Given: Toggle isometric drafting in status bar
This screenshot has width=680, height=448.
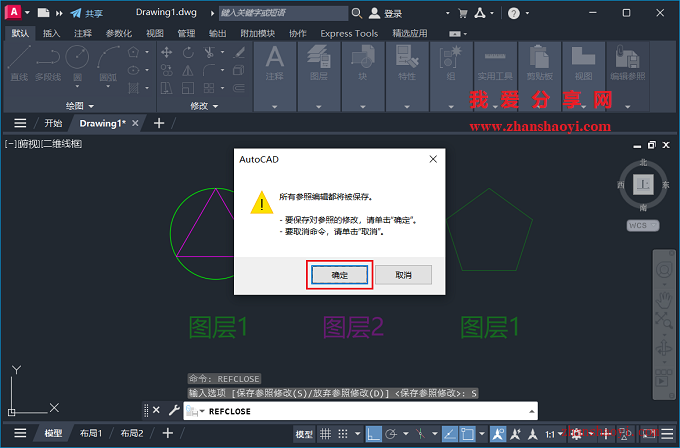Looking at the screenshot, I should [420, 434].
